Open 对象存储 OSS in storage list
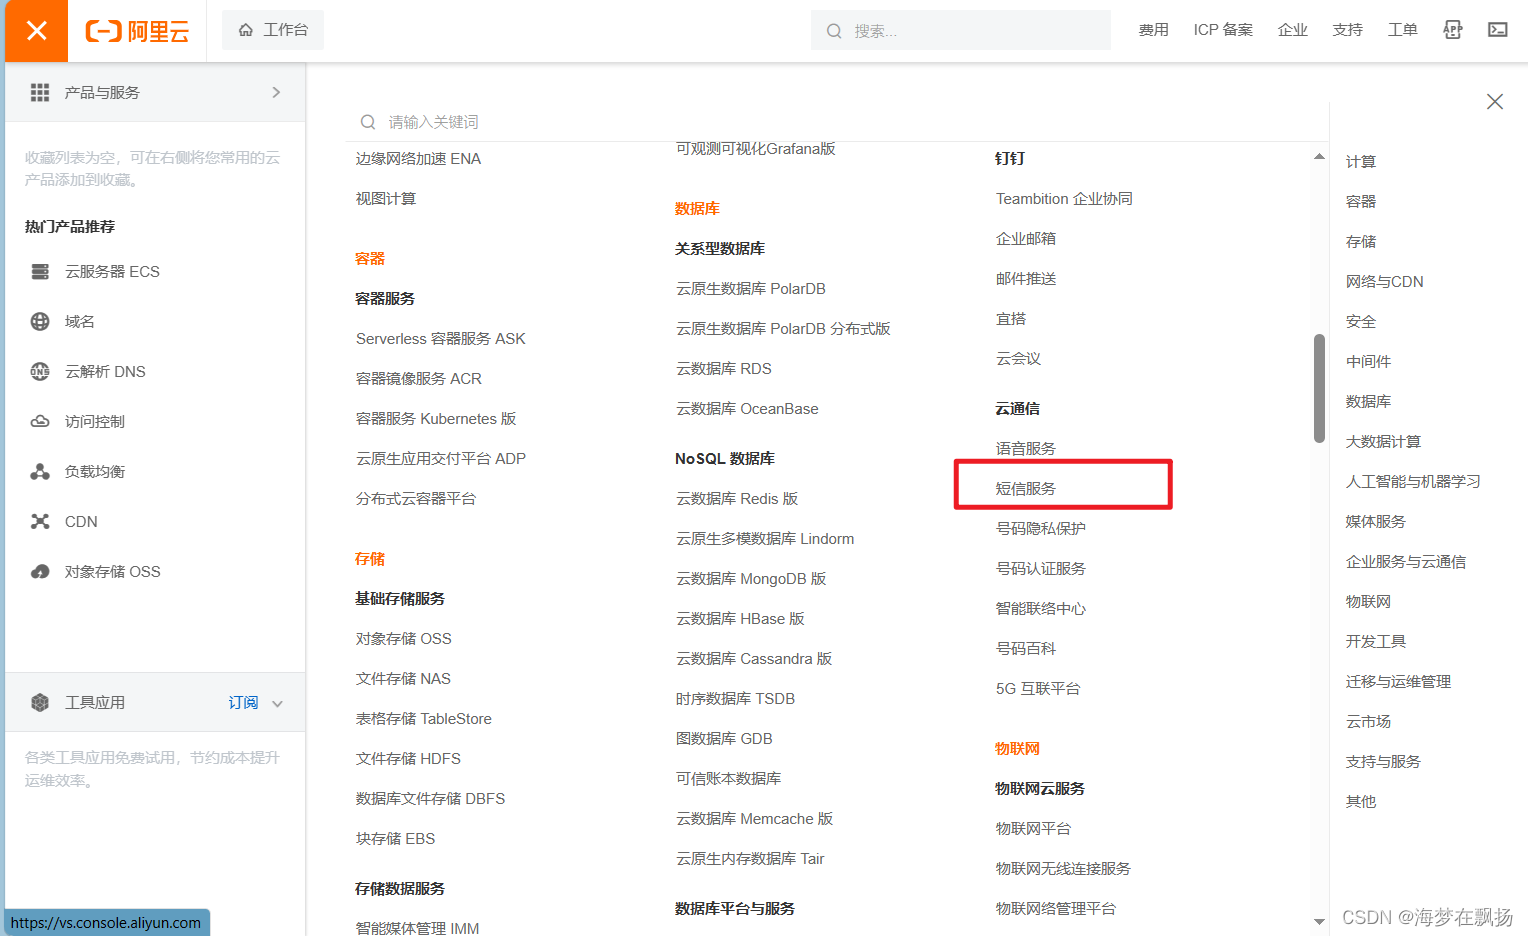 [404, 638]
